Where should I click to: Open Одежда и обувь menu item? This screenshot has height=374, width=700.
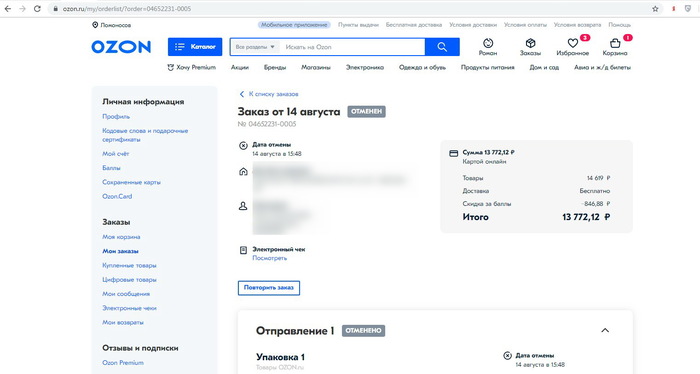click(x=422, y=67)
